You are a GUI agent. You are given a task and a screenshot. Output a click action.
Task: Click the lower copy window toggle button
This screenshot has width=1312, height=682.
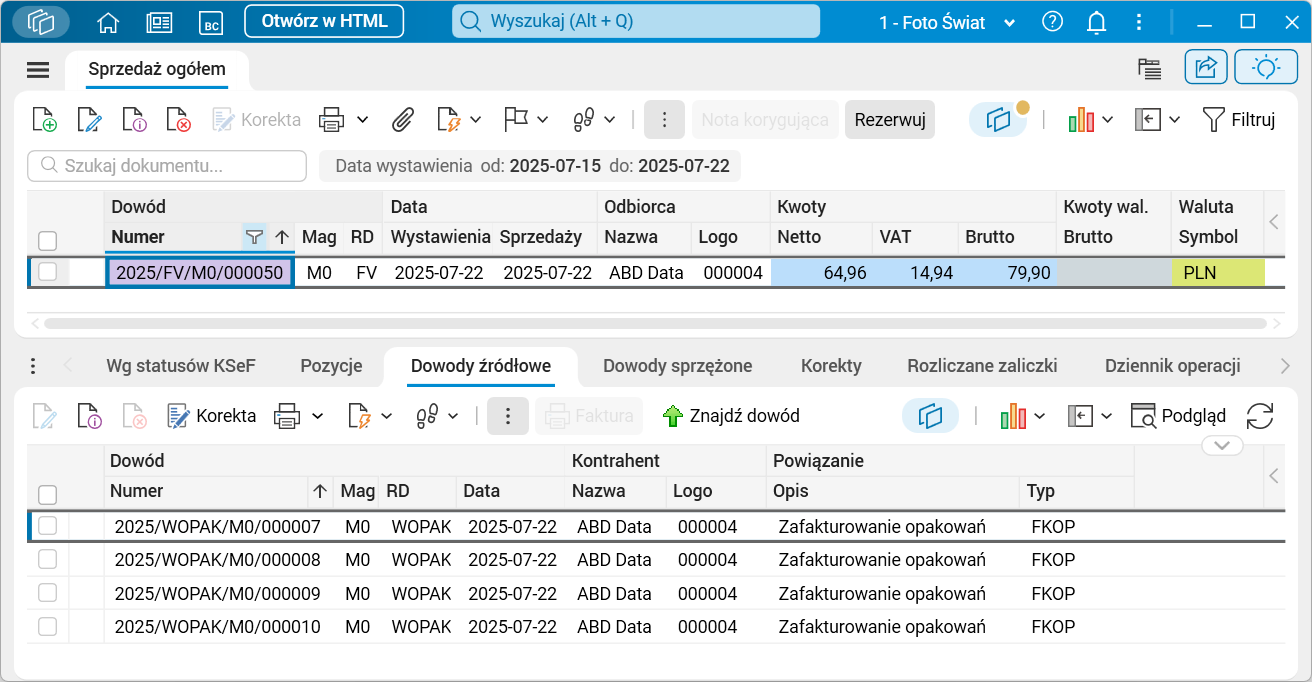[x=930, y=416]
